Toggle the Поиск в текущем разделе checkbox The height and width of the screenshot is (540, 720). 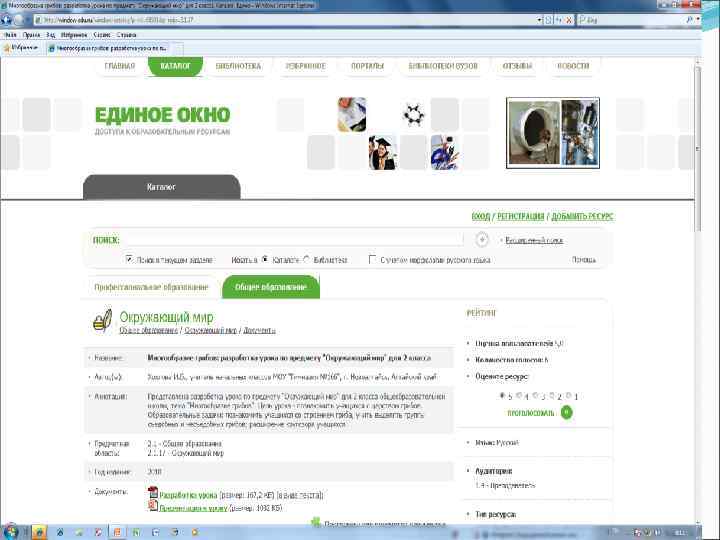(129, 259)
